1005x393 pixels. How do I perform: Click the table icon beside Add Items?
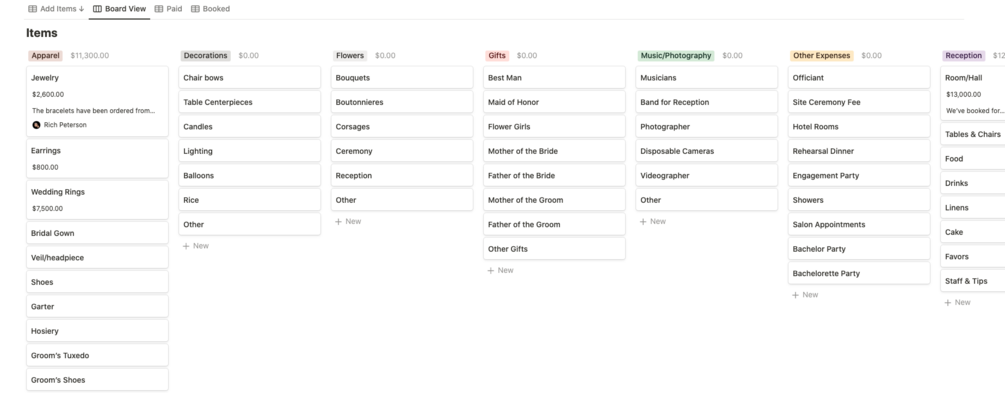coord(33,9)
